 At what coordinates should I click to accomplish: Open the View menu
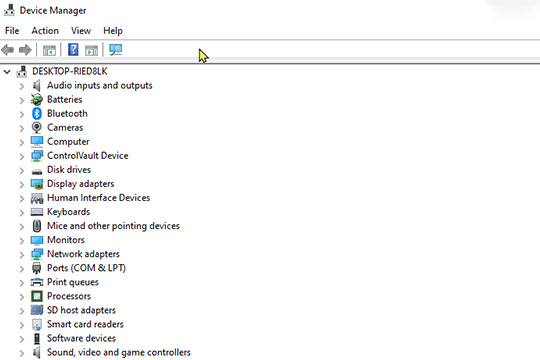pos(81,31)
